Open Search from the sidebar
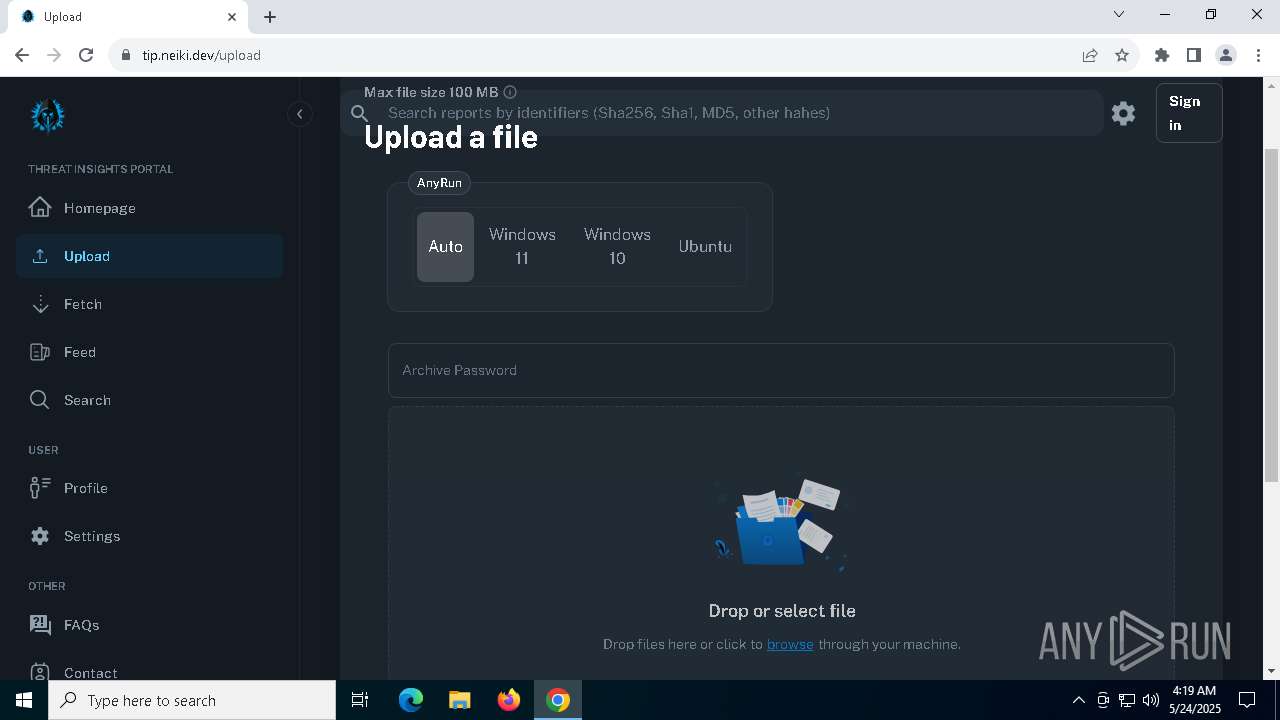 pos(149,400)
